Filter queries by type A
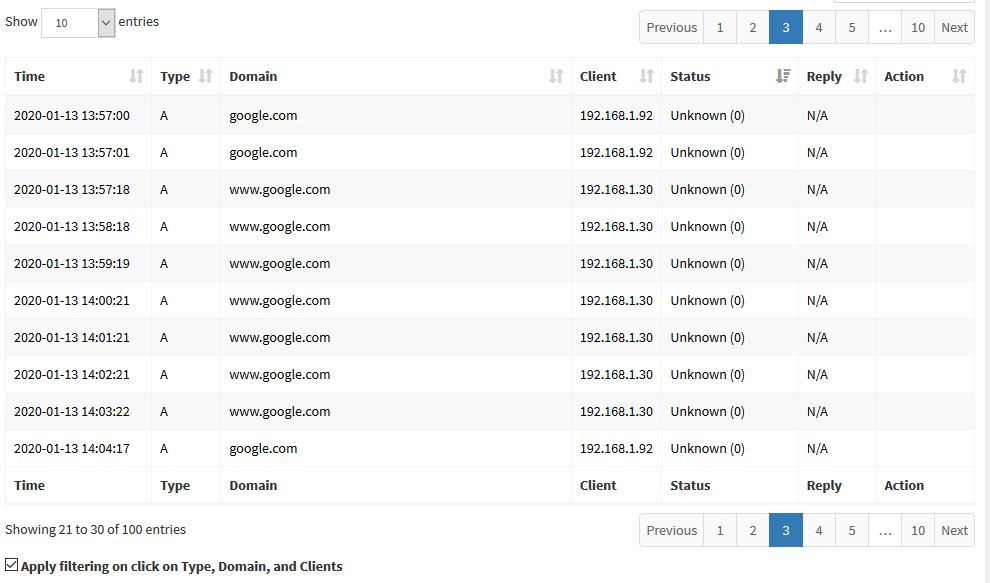990x583 pixels. pyautogui.click(x=163, y=115)
